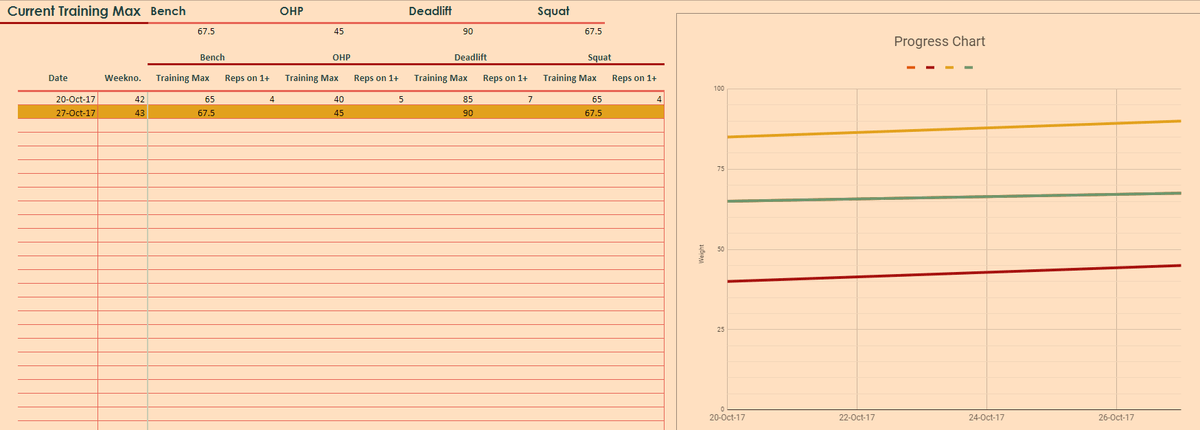The width and height of the screenshot is (1200, 430).
Task: Click Squat reps value 4 in 20-Oct-17 row
Action: tap(659, 99)
